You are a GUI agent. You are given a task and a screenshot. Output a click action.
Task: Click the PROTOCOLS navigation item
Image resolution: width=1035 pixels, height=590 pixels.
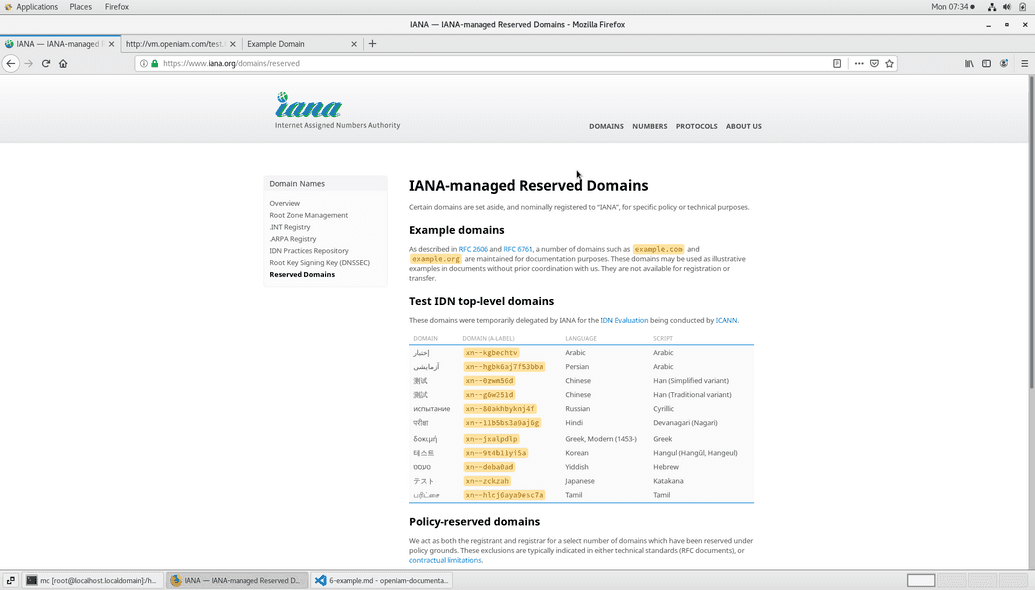pos(696,126)
